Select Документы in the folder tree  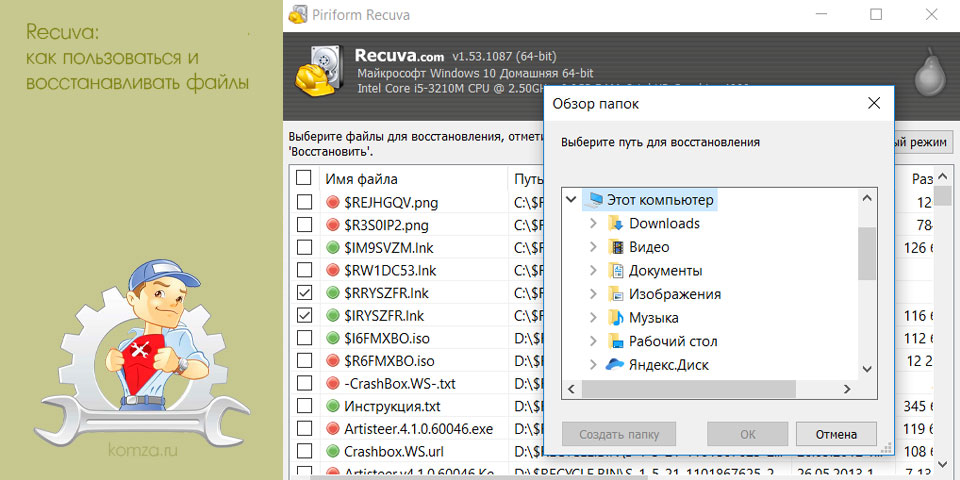(666, 271)
